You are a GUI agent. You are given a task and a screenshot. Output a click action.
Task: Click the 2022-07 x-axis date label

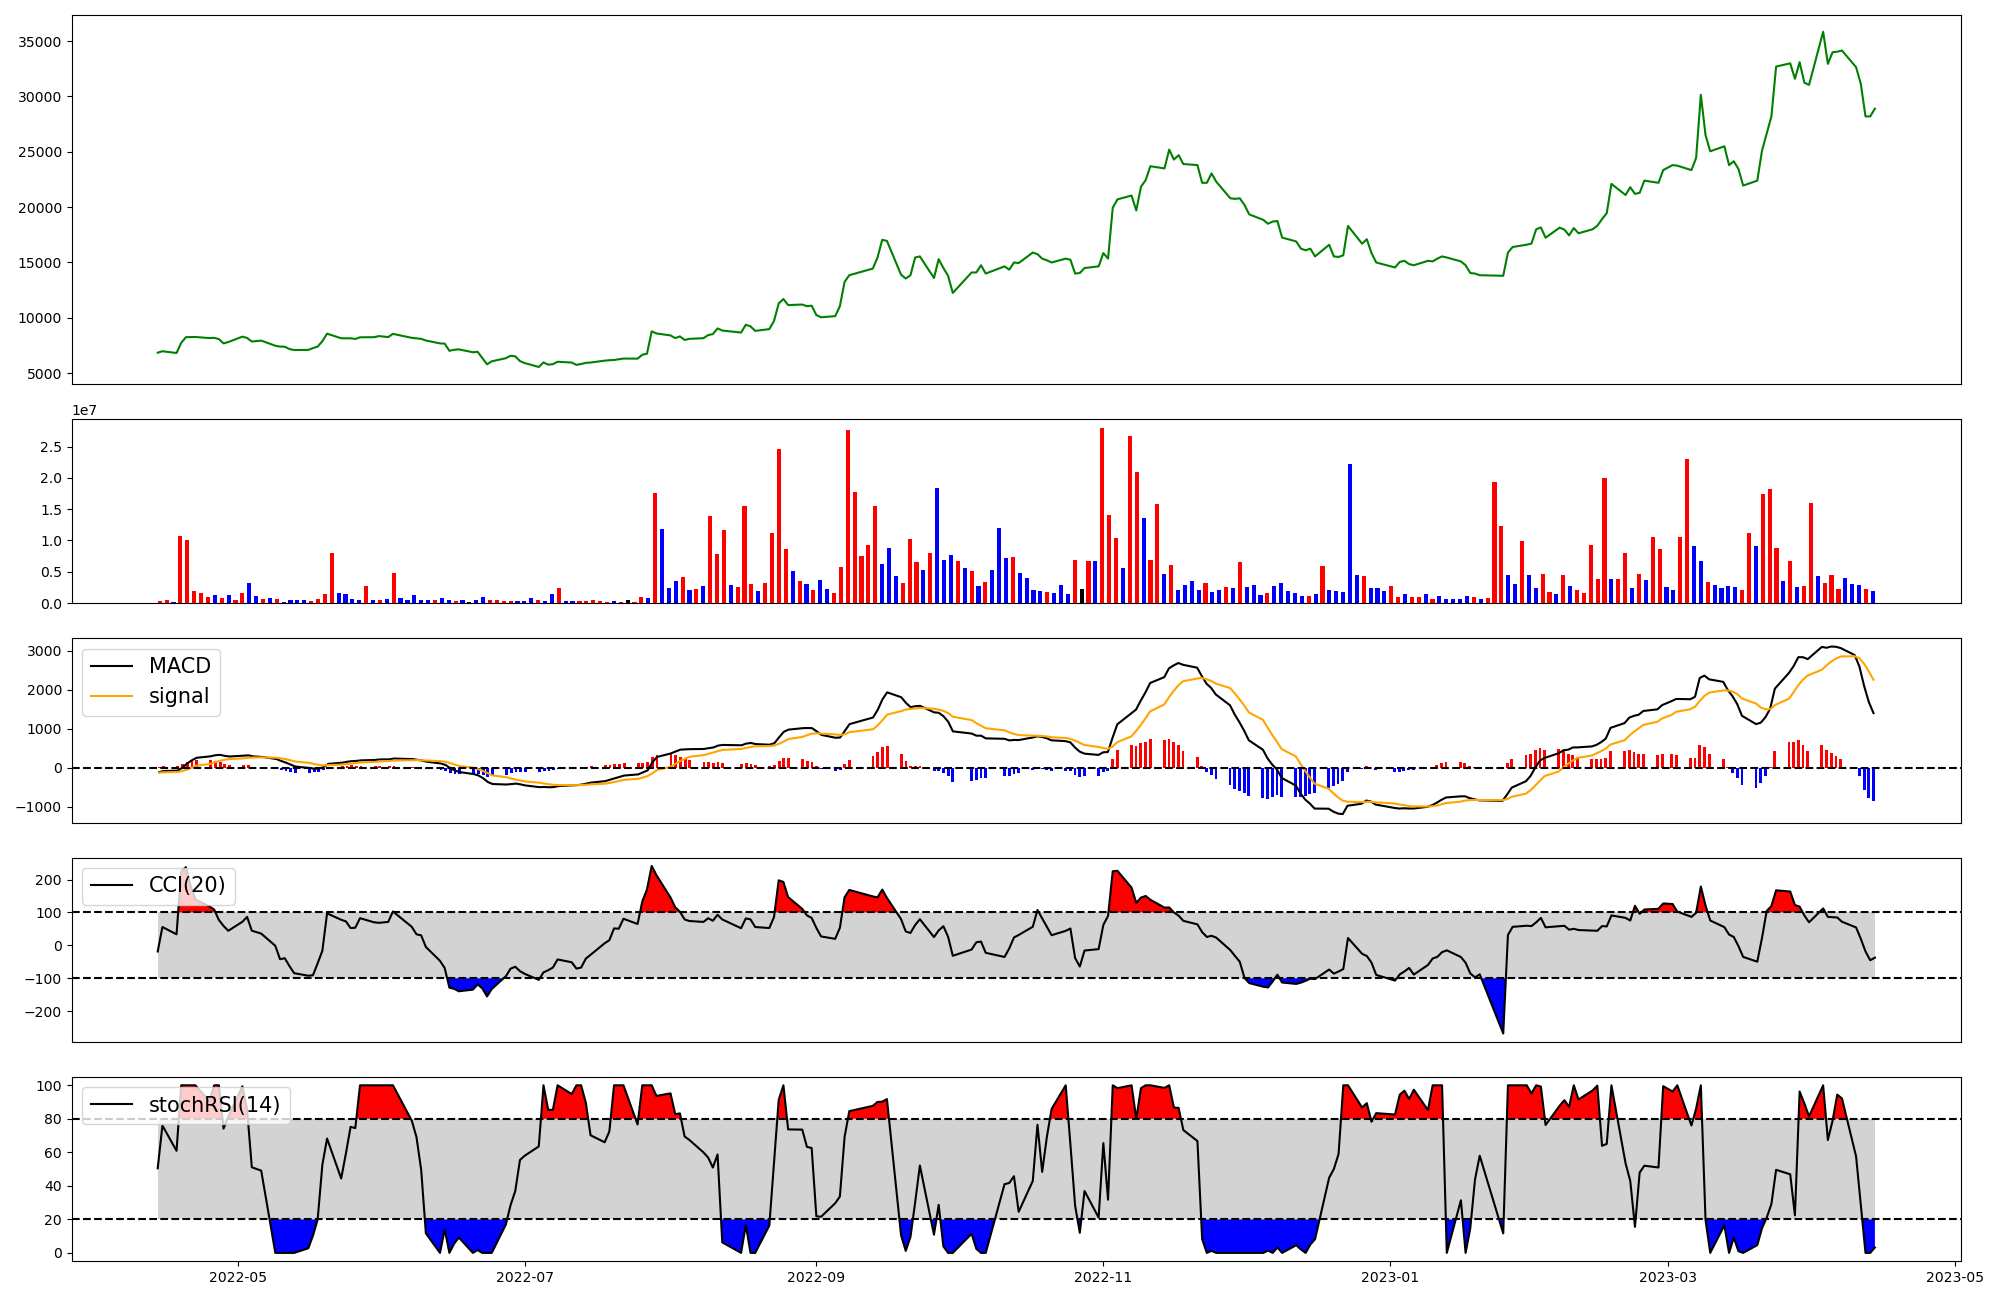pos(525,1277)
